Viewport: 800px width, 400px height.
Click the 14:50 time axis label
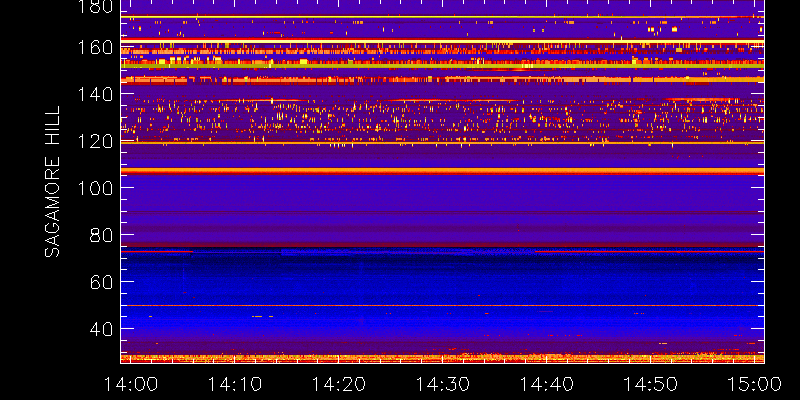[x=650, y=384]
